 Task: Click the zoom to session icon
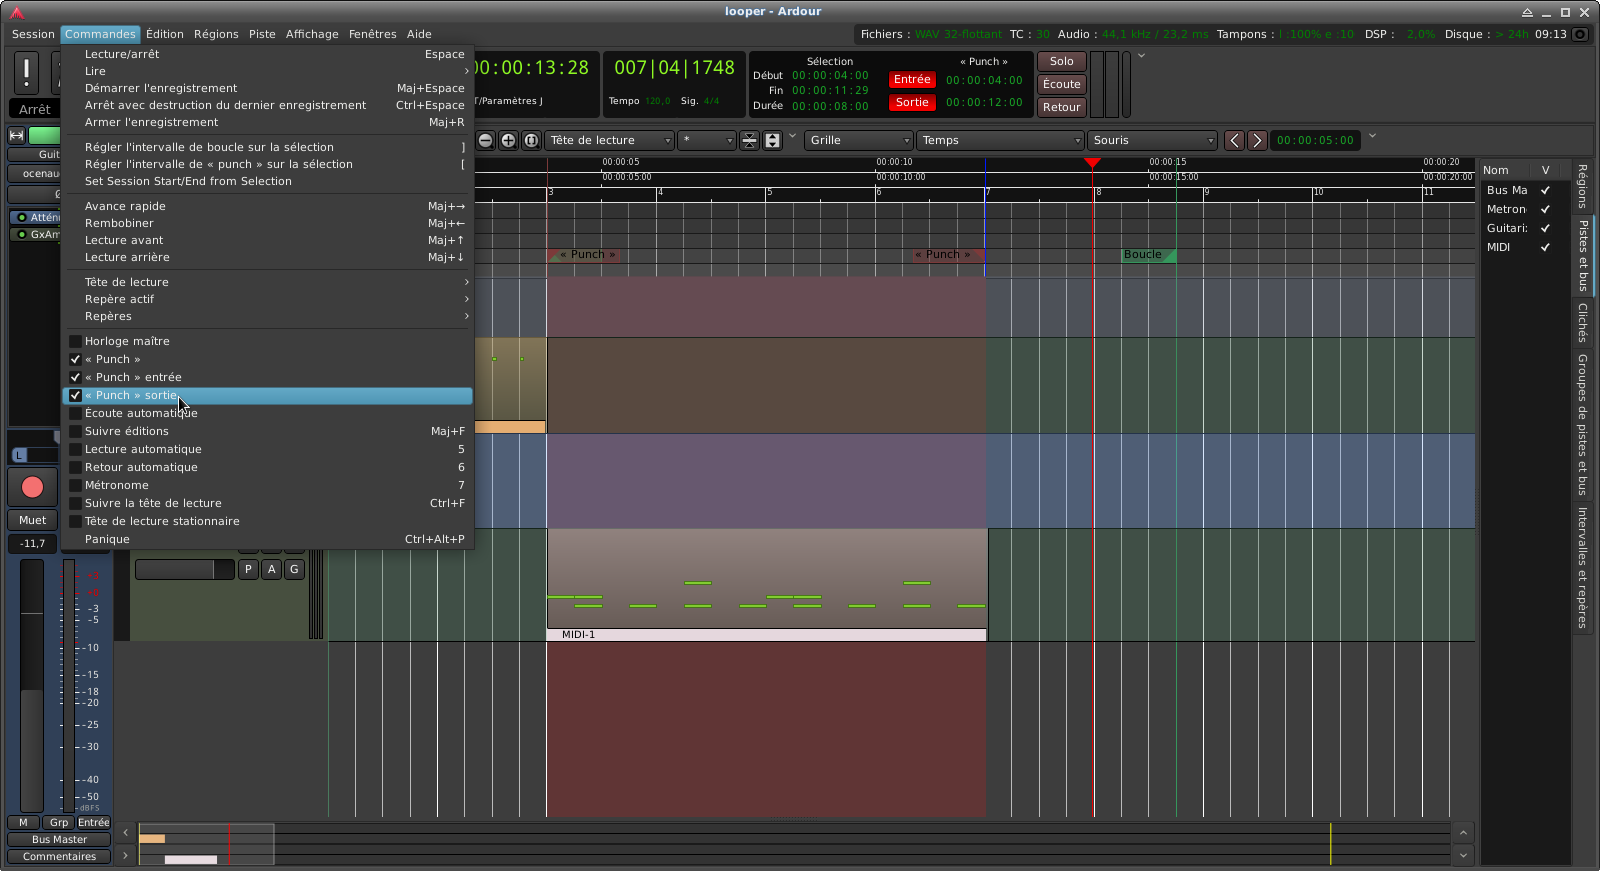531,141
